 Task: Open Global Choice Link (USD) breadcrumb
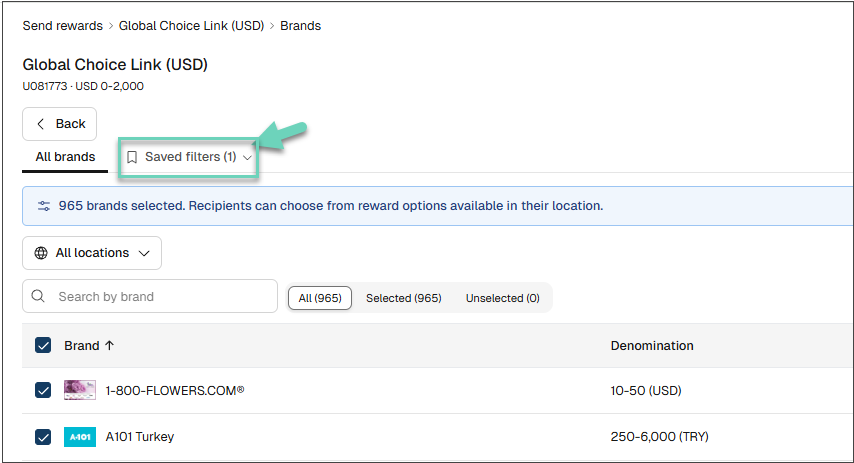click(x=191, y=26)
